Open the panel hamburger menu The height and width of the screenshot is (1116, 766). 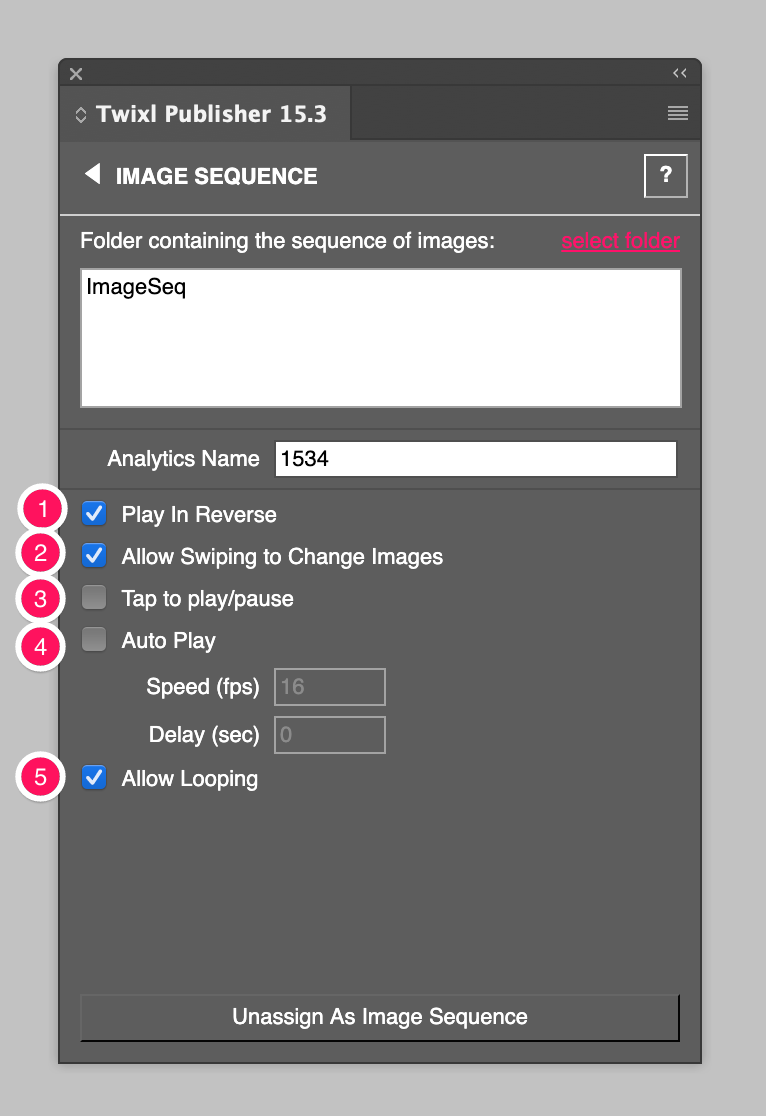[x=678, y=113]
